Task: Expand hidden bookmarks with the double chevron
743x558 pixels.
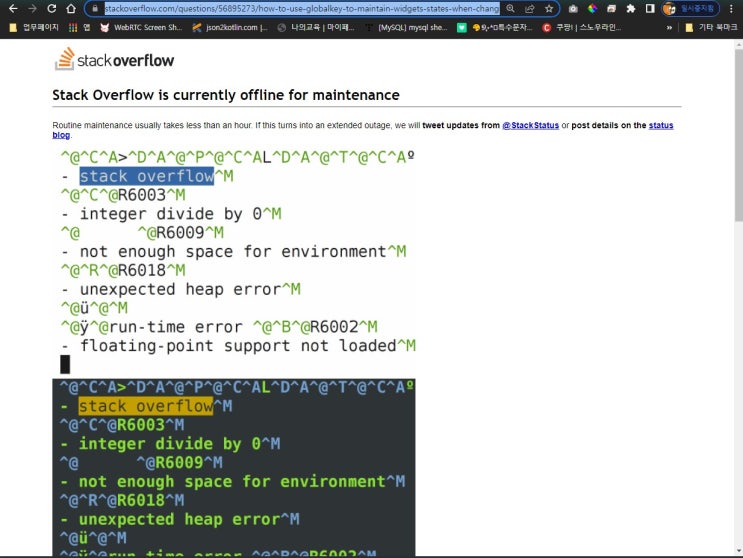Action: coord(668,27)
